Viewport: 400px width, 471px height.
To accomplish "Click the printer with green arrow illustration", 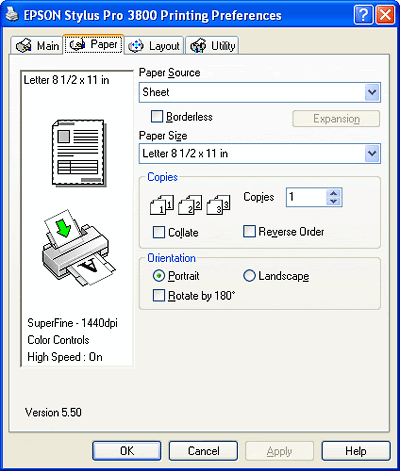I will [79, 248].
